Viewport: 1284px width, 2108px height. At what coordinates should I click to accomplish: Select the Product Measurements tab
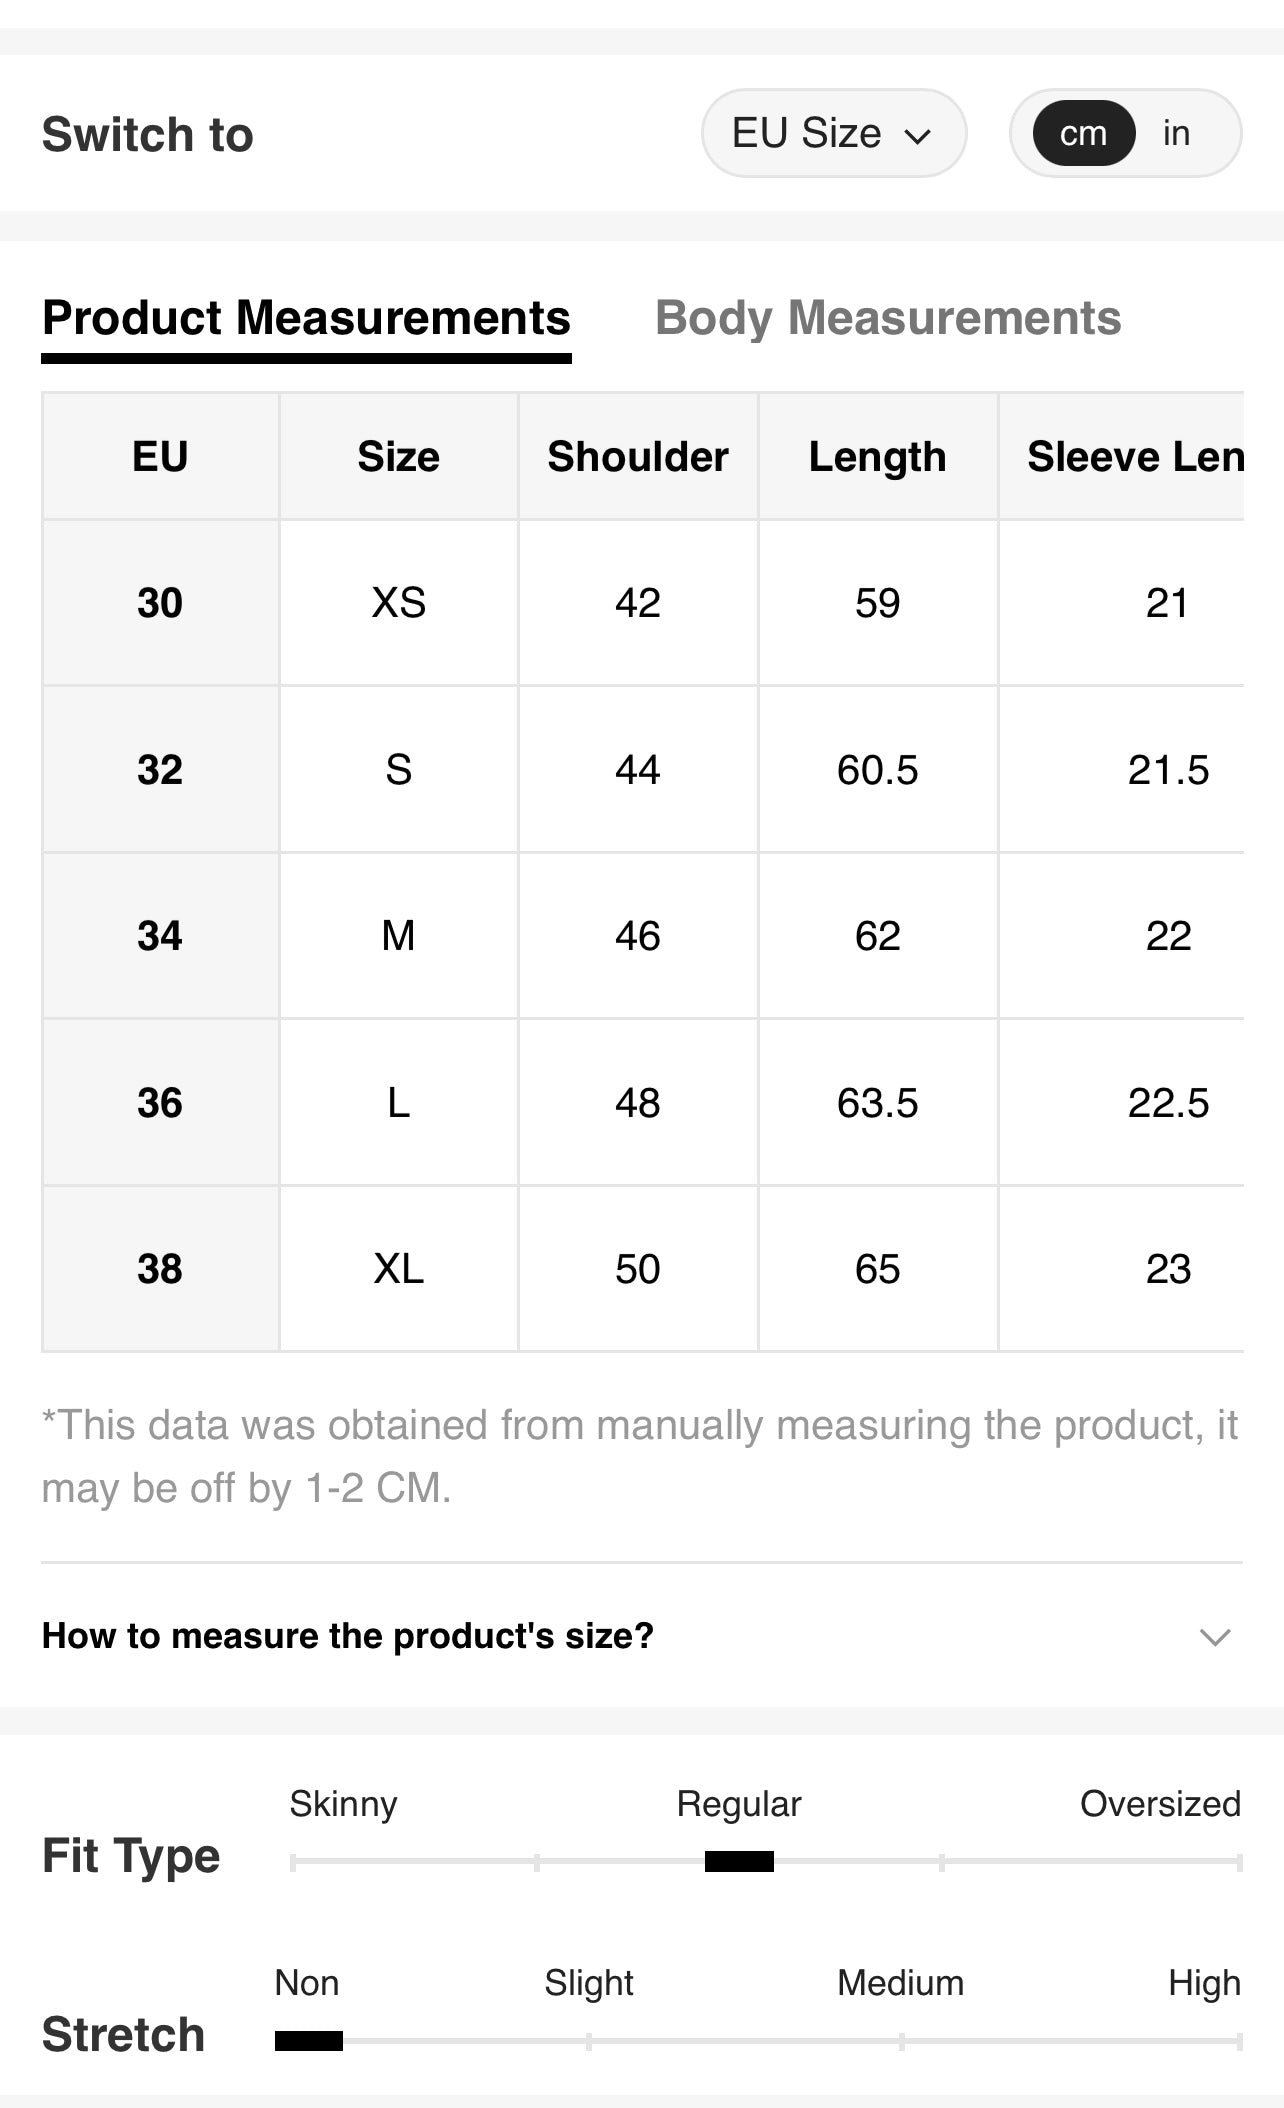306,318
